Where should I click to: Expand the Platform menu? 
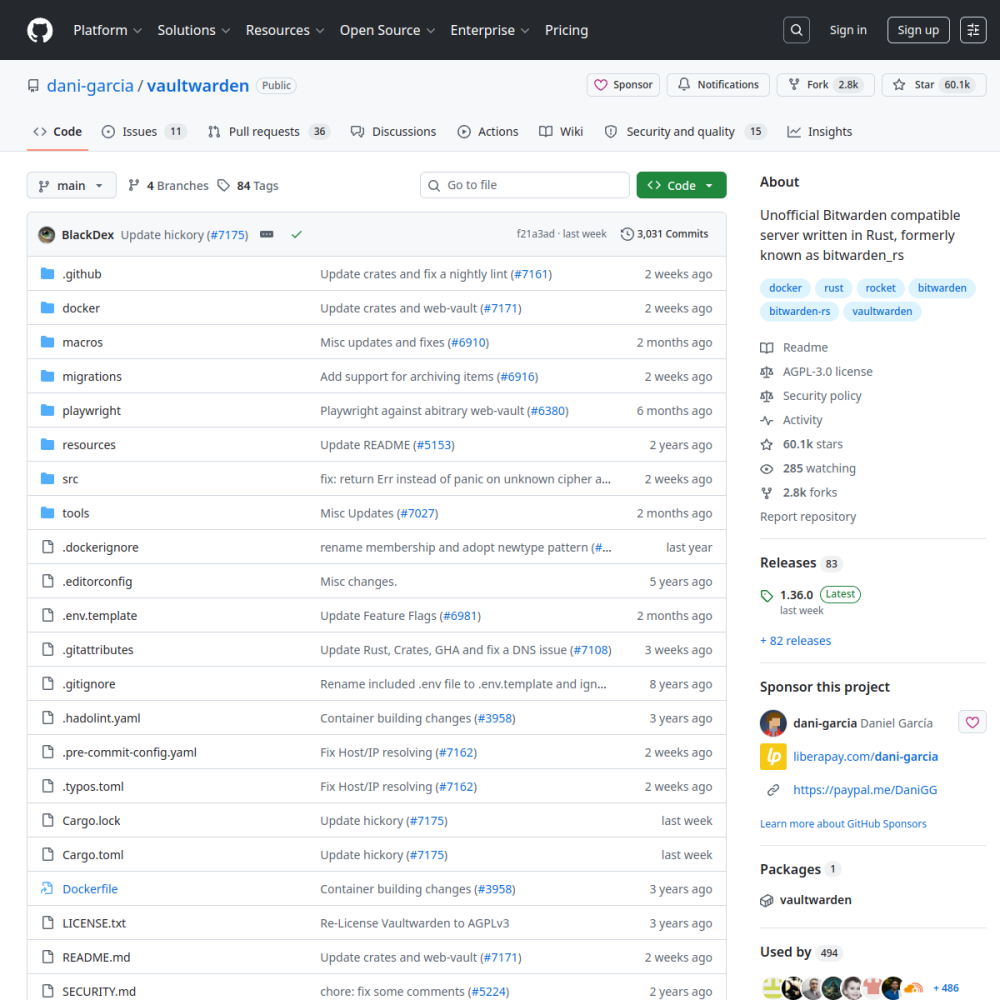click(x=107, y=30)
